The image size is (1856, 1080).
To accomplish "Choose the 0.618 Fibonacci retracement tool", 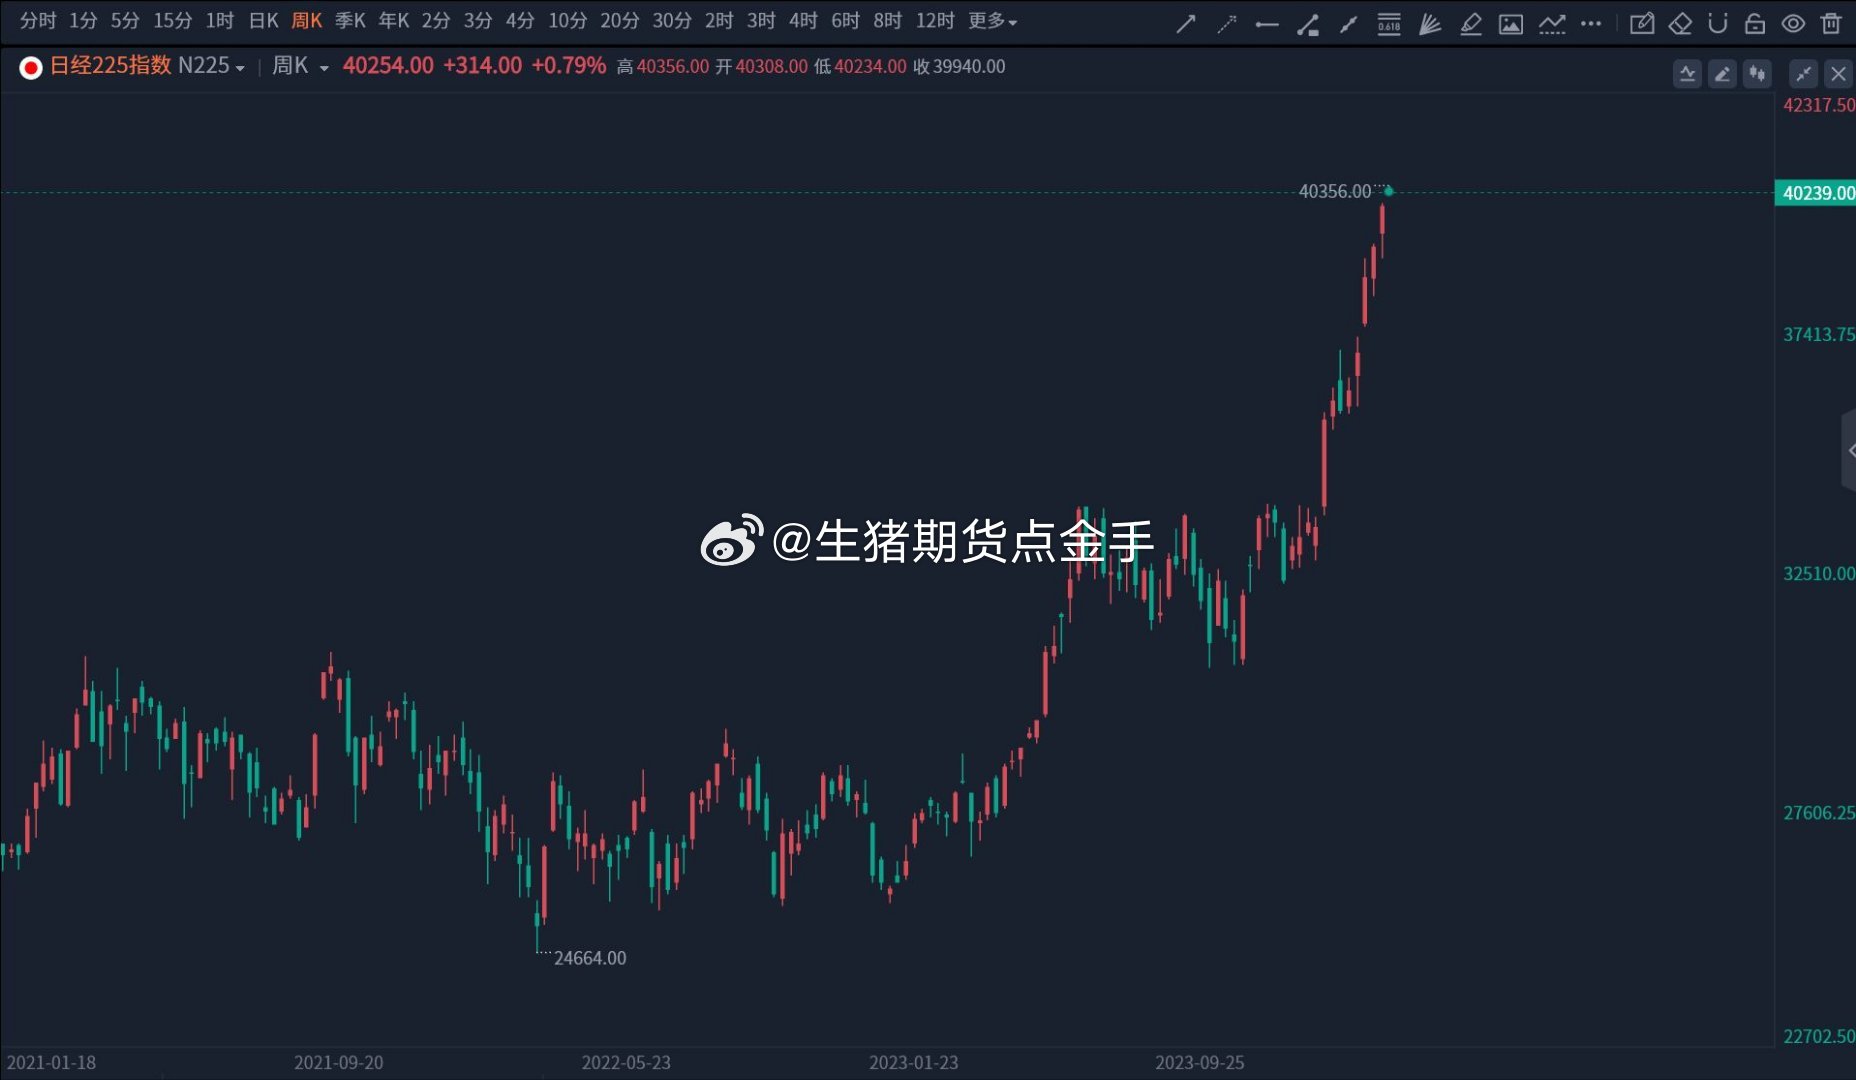I will [x=1389, y=23].
